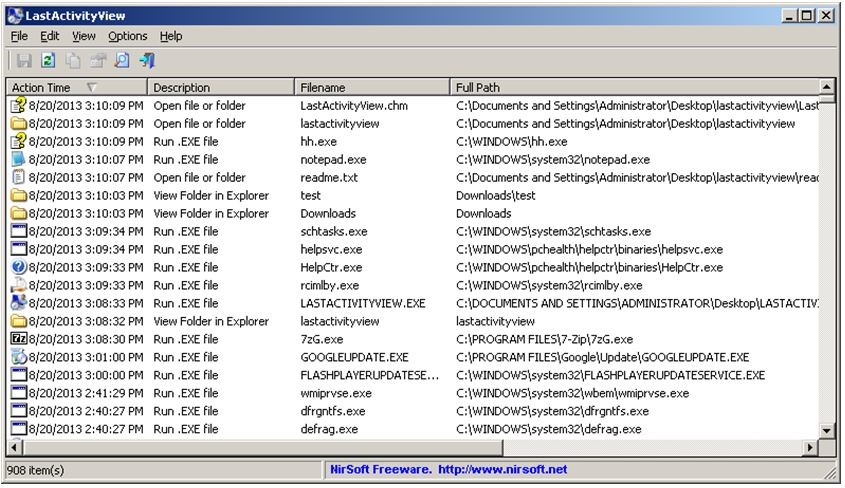845x488 pixels.
Task: Click the LASTACTIVITYVIEW.EXE row app icon
Action: coord(19,303)
